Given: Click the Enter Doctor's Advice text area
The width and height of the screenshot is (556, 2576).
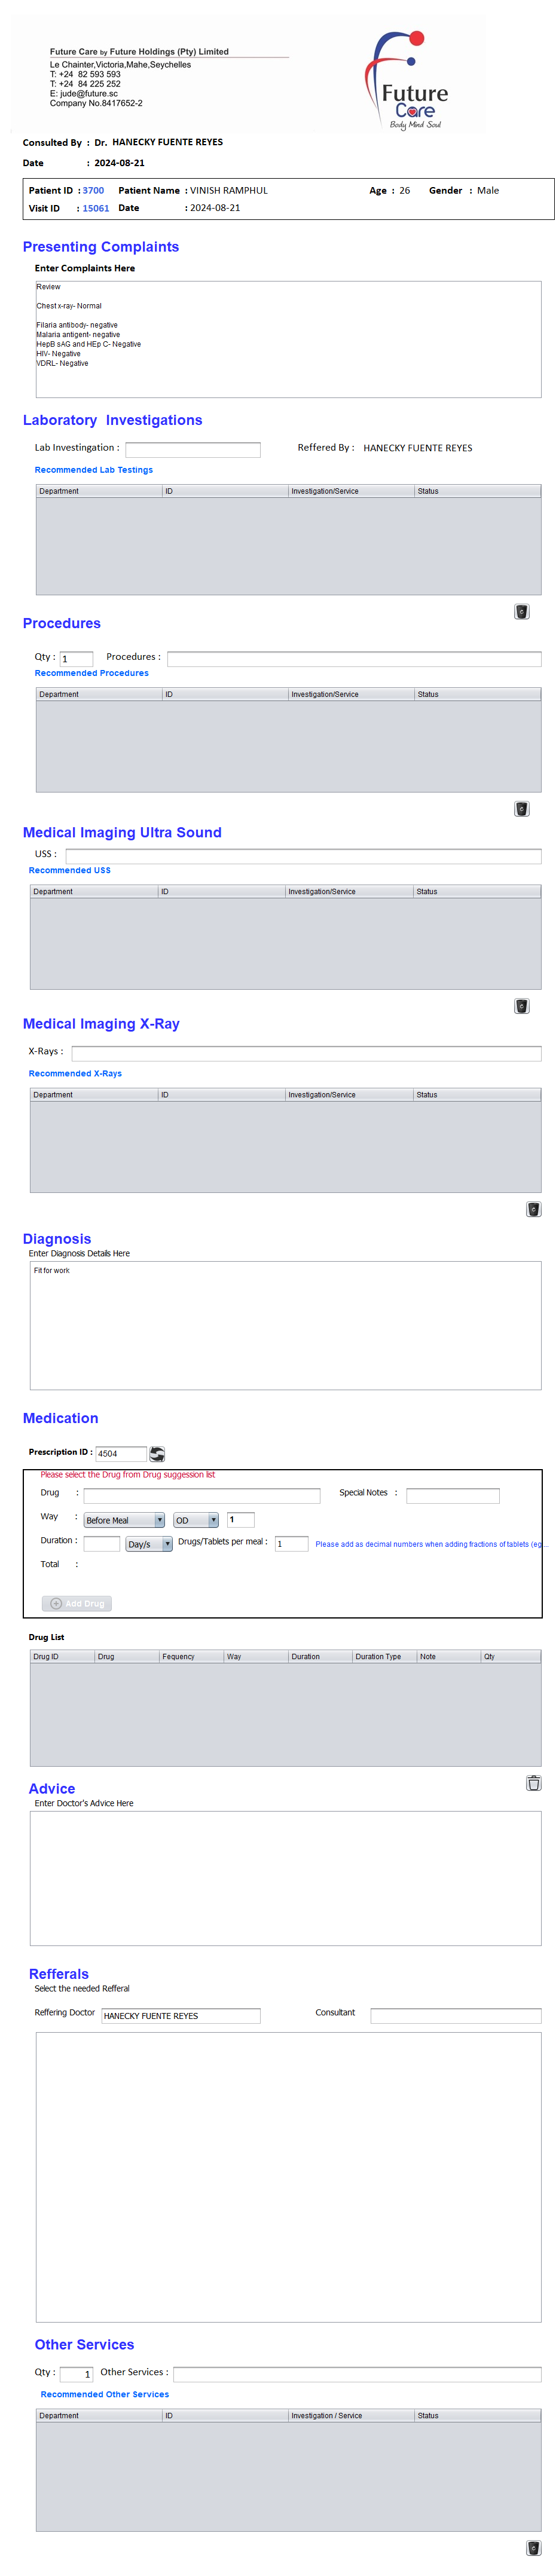Looking at the screenshot, I should [x=285, y=1877].
